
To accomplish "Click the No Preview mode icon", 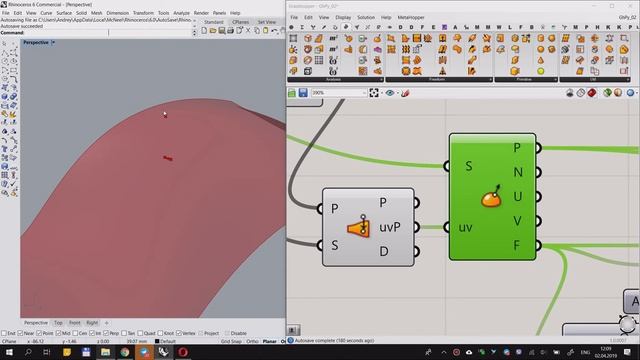I will pyautogui.click(x=570, y=93).
